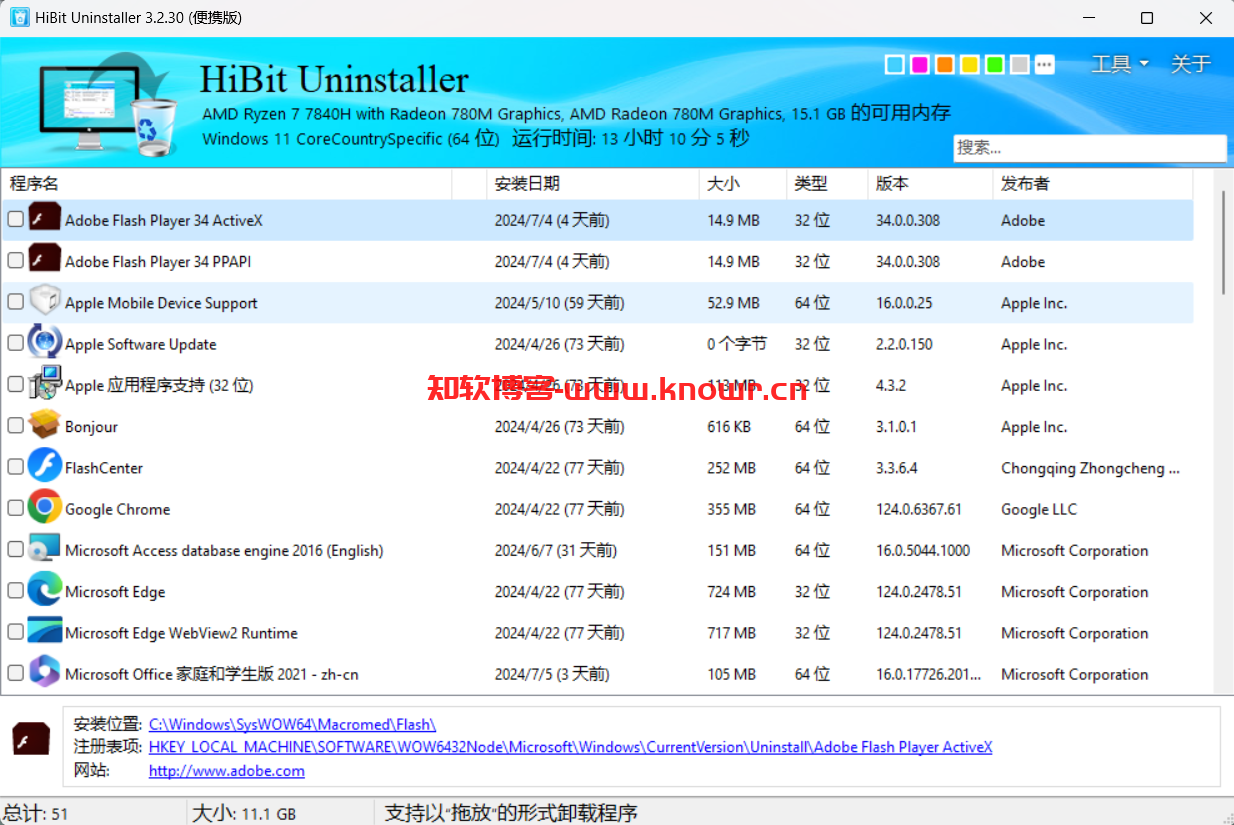This screenshot has width=1234, height=825.
Task: Click the 616 KB size cell
Action: [x=729, y=427]
